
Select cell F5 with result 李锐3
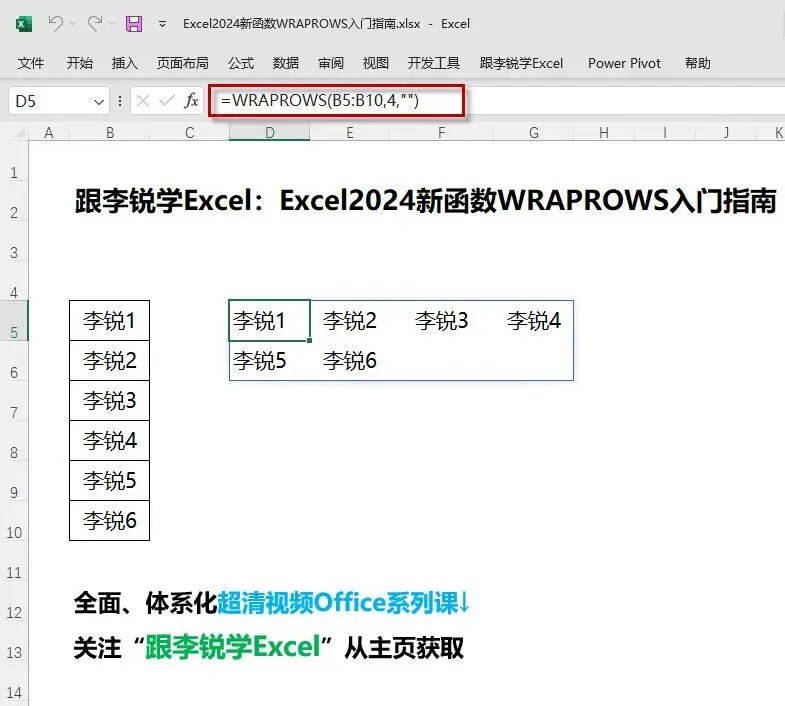pyautogui.click(x=442, y=320)
